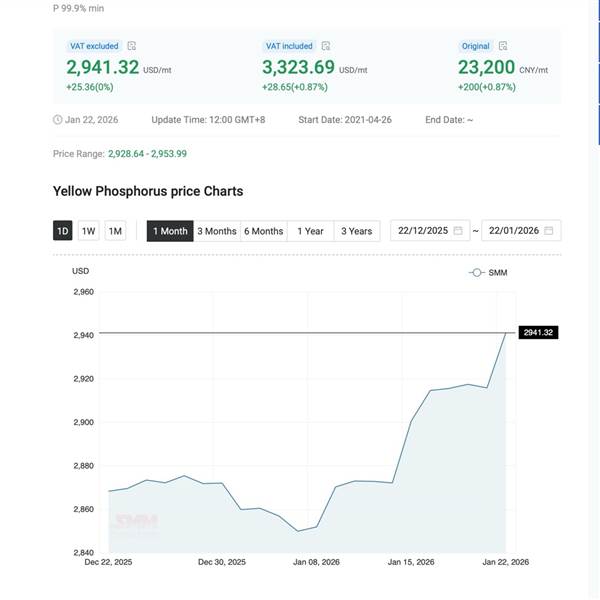Show the 3 Years price range

click(x=357, y=231)
